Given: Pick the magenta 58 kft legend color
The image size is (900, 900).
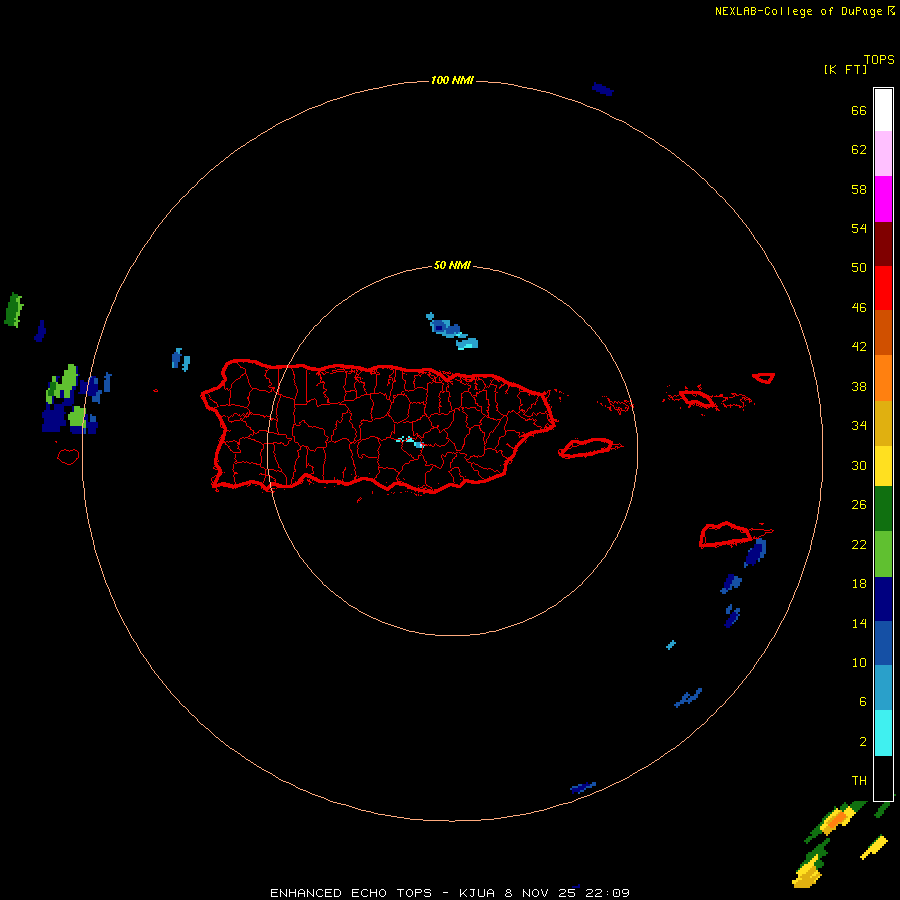Looking at the screenshot, I should (883, 199).
